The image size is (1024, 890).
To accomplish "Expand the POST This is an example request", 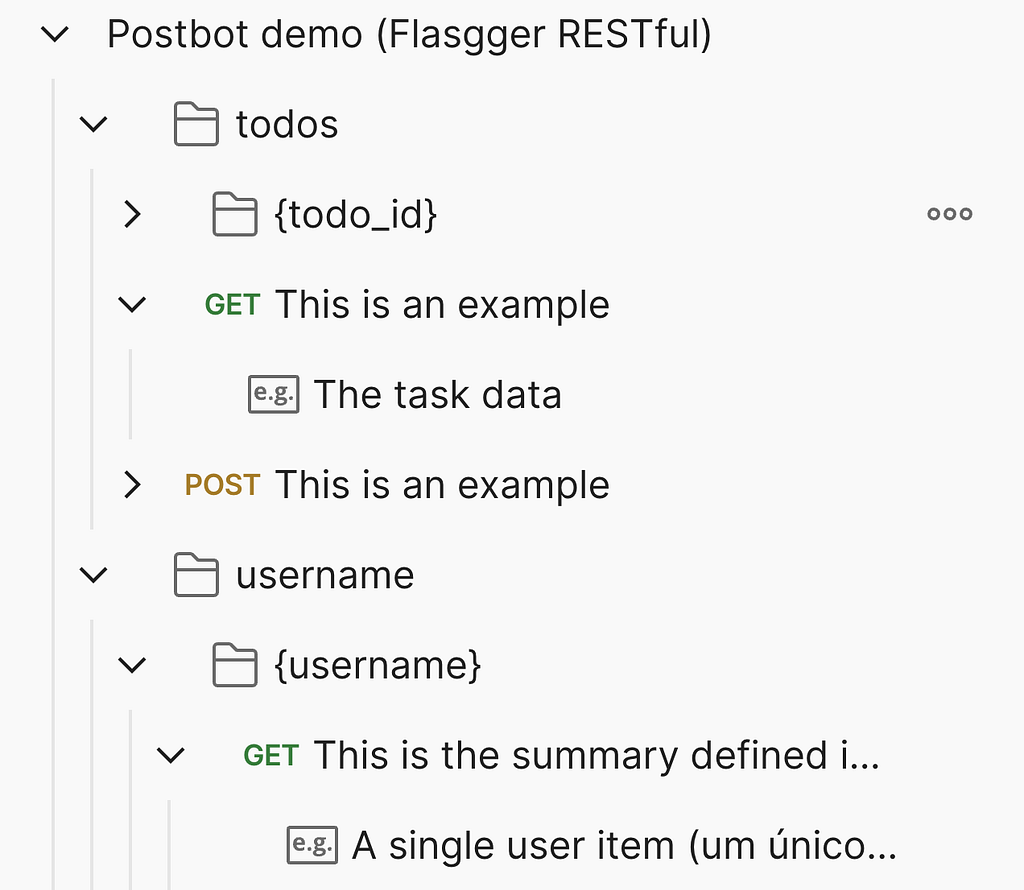I will coord(133,485).
